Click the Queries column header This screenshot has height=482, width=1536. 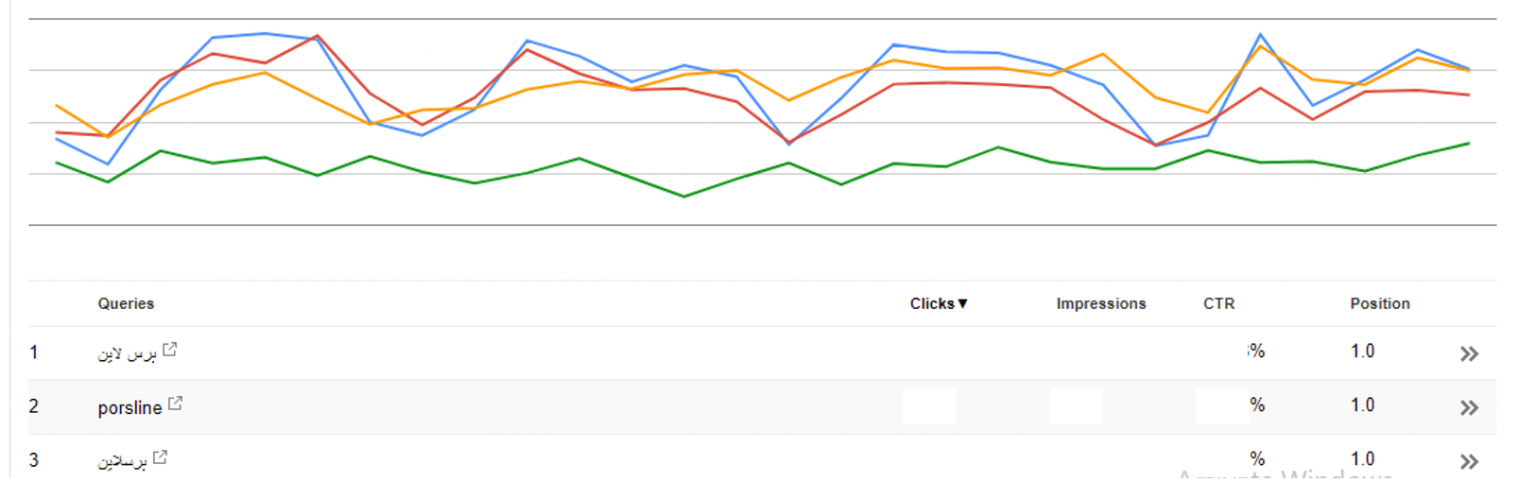[x=126, y=304]
